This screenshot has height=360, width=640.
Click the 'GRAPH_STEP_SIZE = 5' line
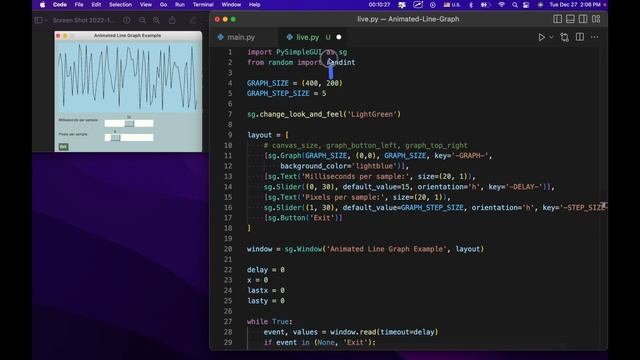point(287,93)
